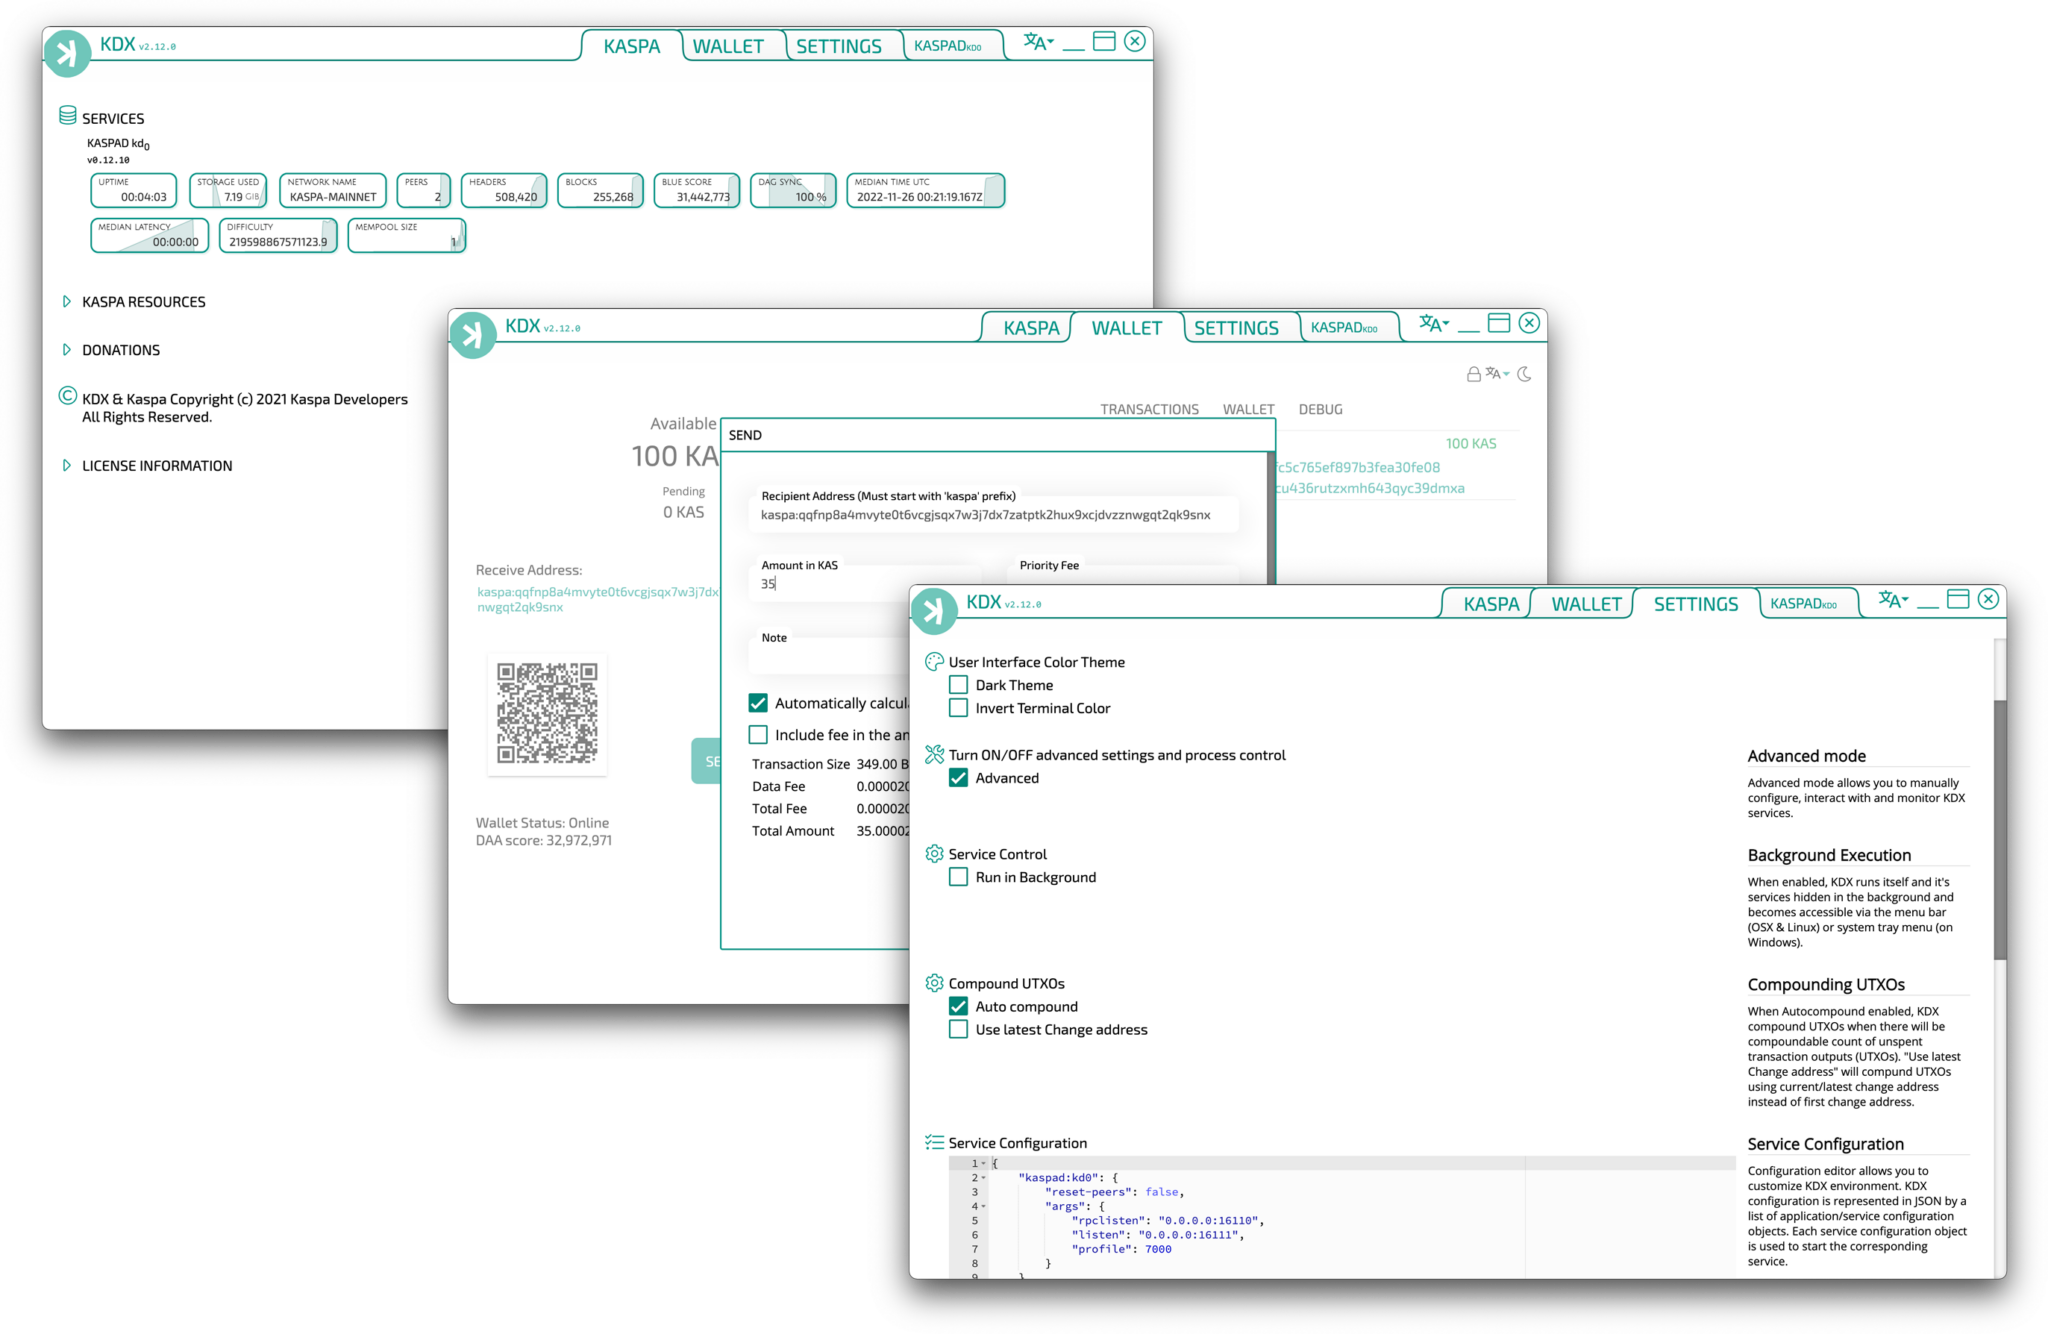The width and height of the screenshot is (2048, 1334).
Task: Click the lock icon in wallet window
Action: pos(1473,374)
